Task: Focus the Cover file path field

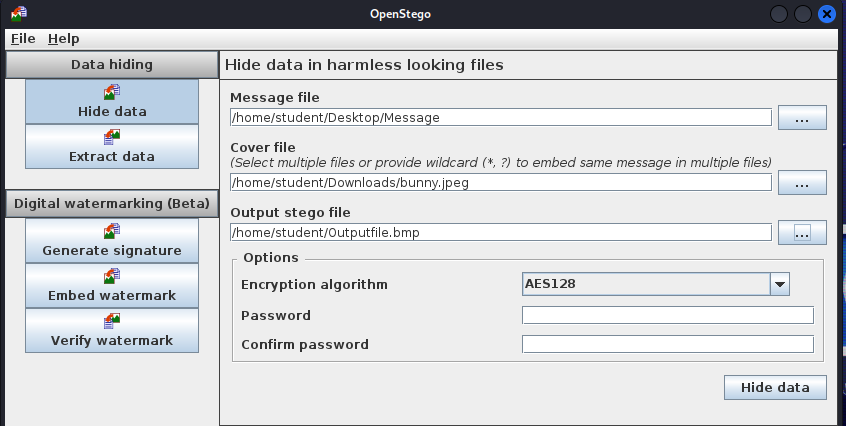Action: pyautogui.click(x=501, y=182)
